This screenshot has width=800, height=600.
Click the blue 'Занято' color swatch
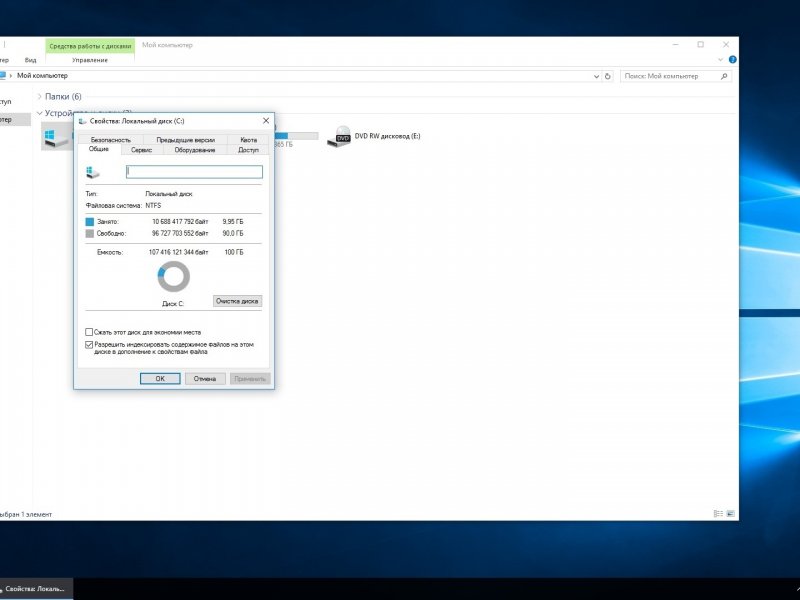pyautogui.click(x=90, y=222)
